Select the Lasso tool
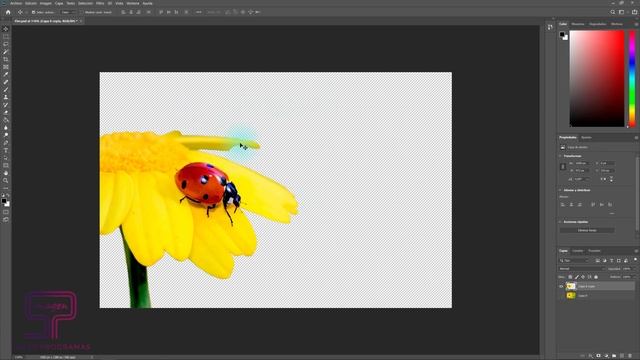Image resolution: width=640 pixels, height=360 pixels. 6,44
